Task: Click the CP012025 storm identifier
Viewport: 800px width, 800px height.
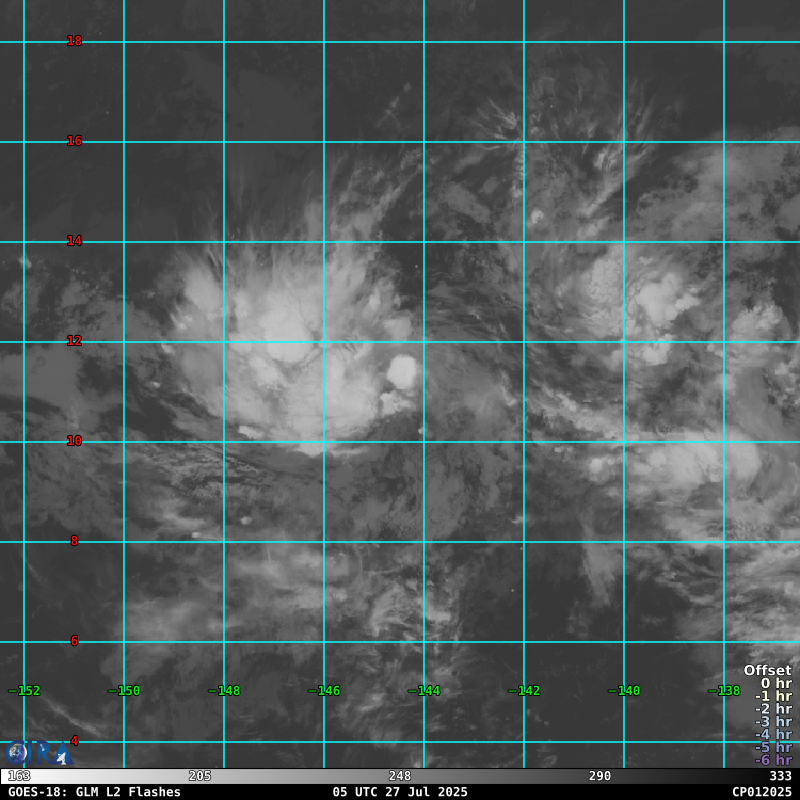Action: [x=761, y=792]
